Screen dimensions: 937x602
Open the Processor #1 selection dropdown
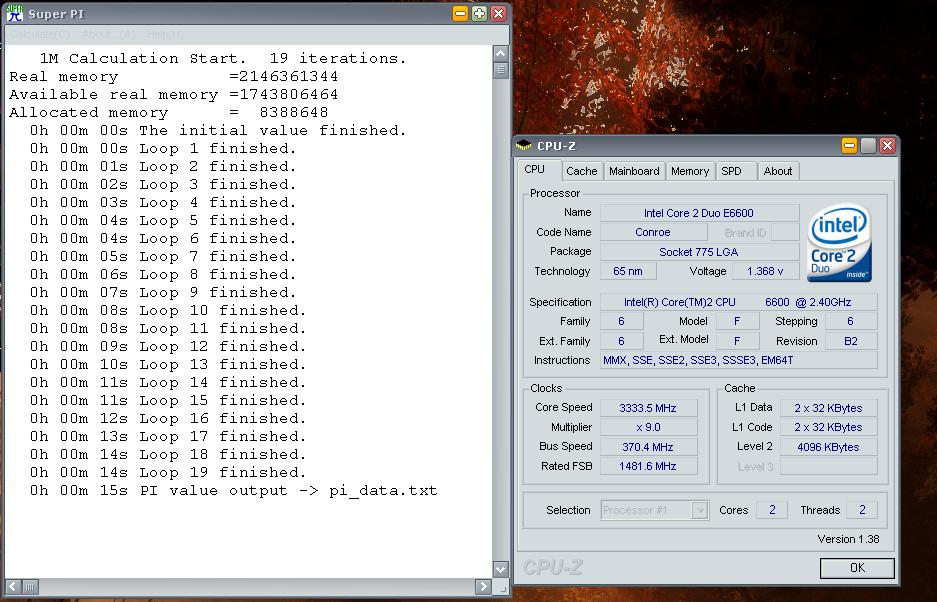click(x=654, y=510)
